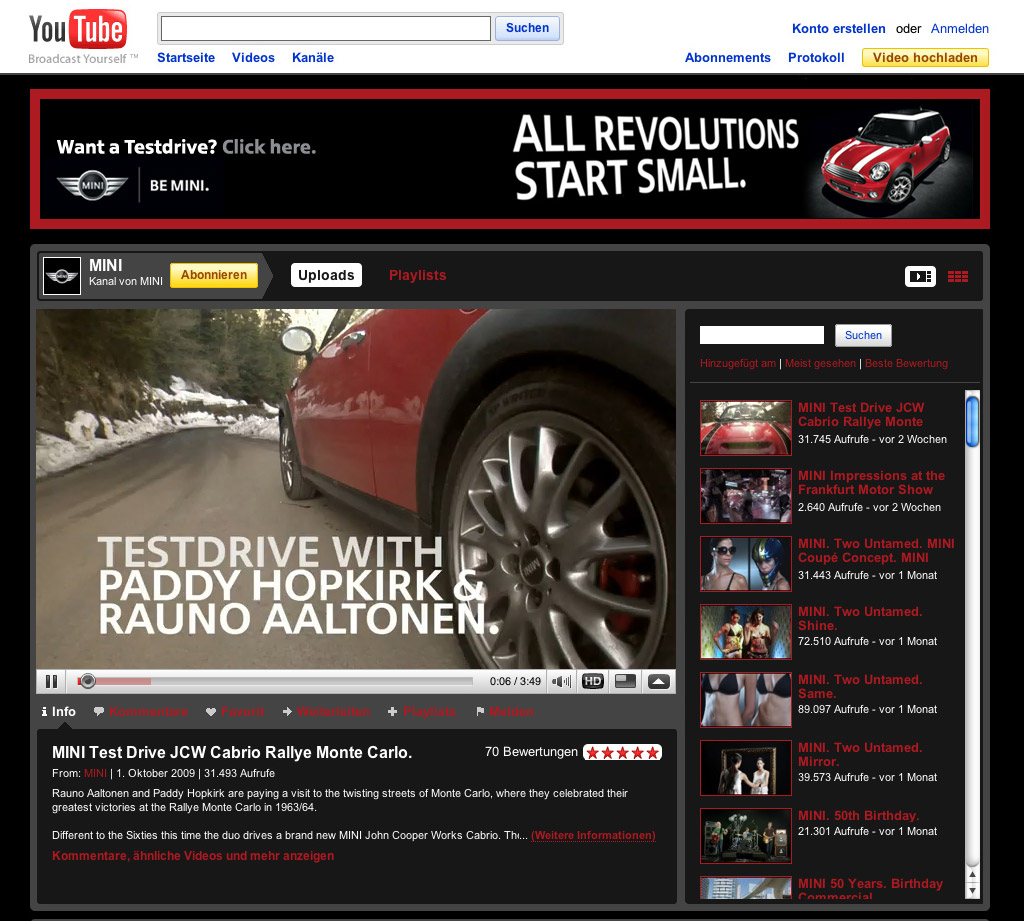Sort by Meist gesehen
The height and width of the screenshot is (921, 1024).
click(x=820, y=363)
